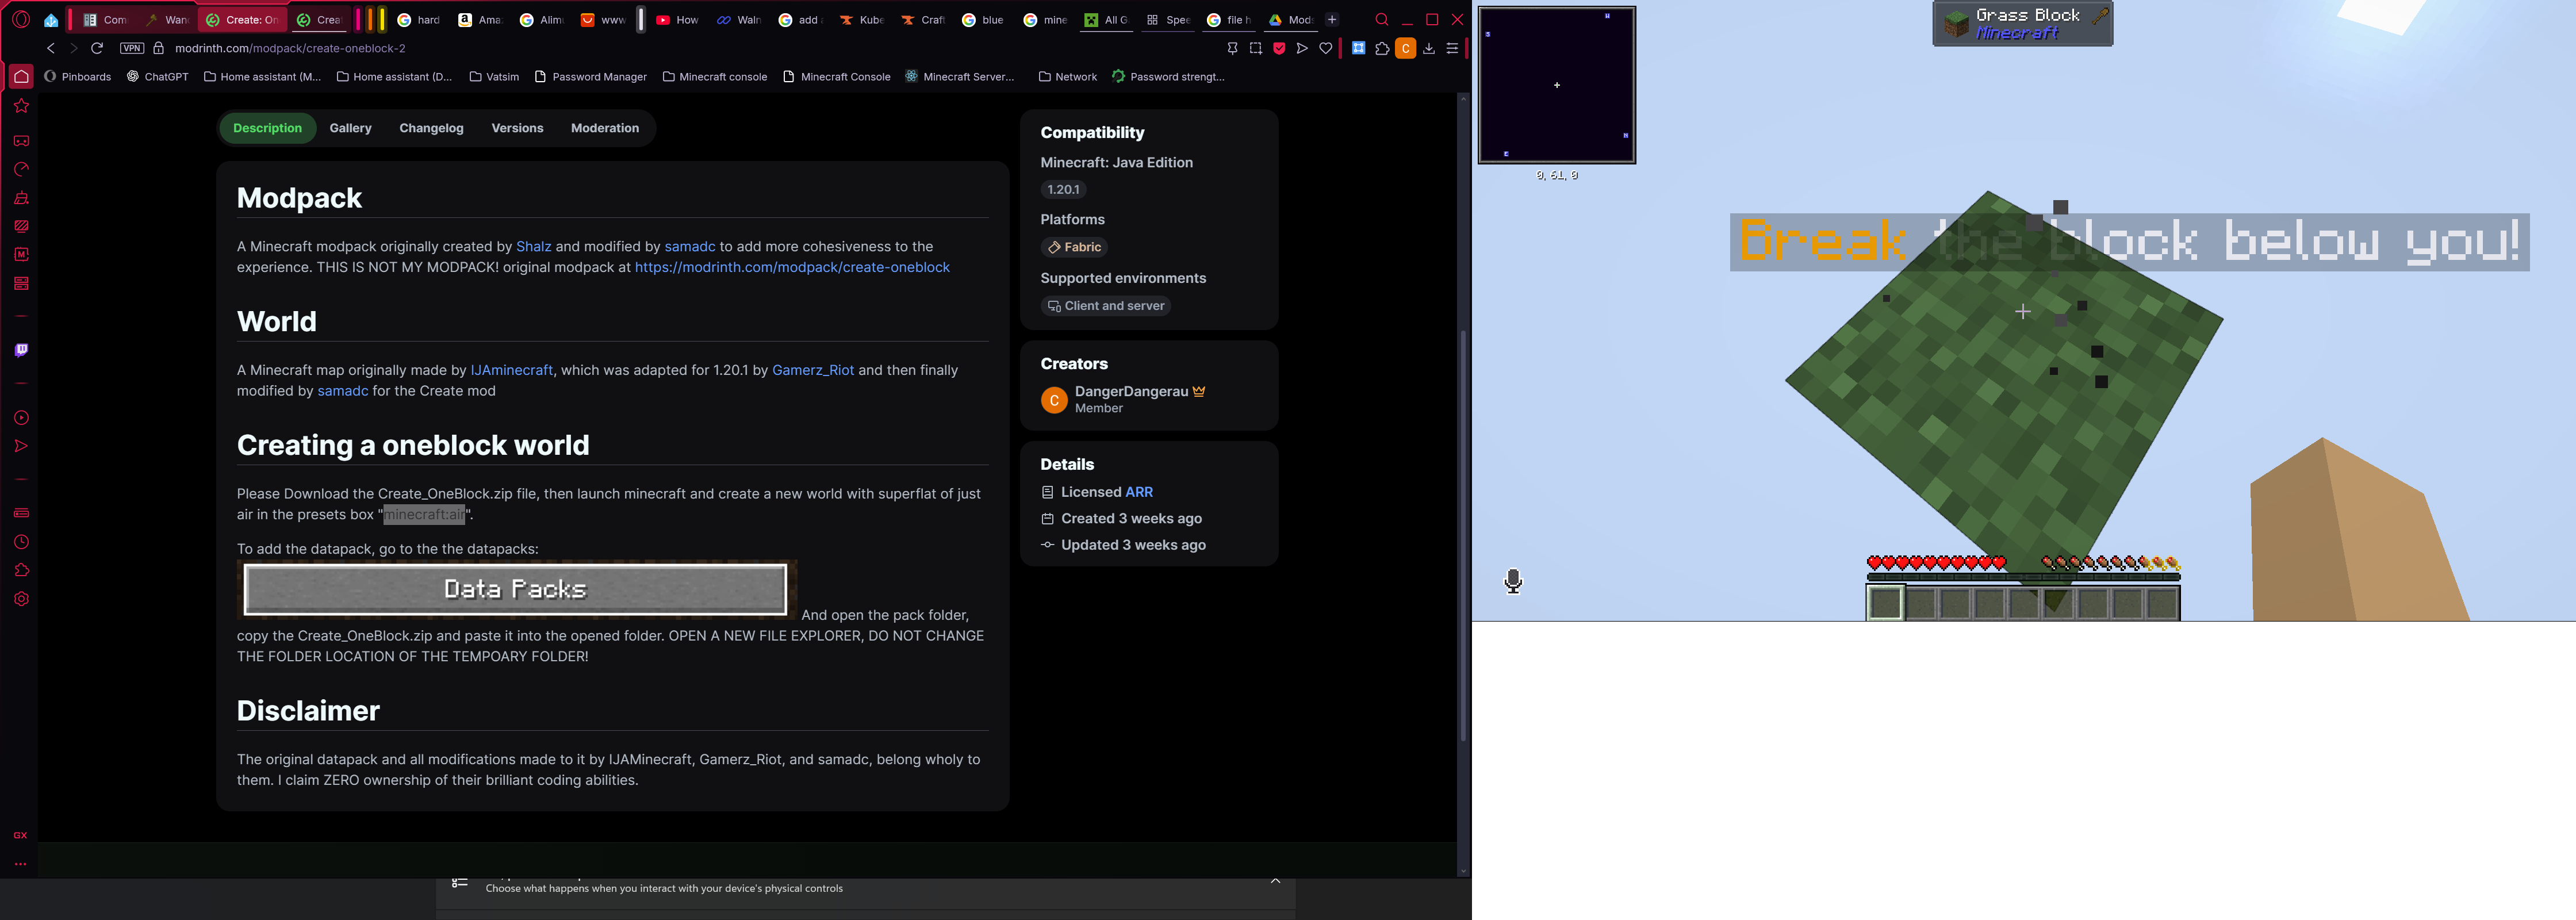Click the address bar padlock icon

(x=158, y=48)
